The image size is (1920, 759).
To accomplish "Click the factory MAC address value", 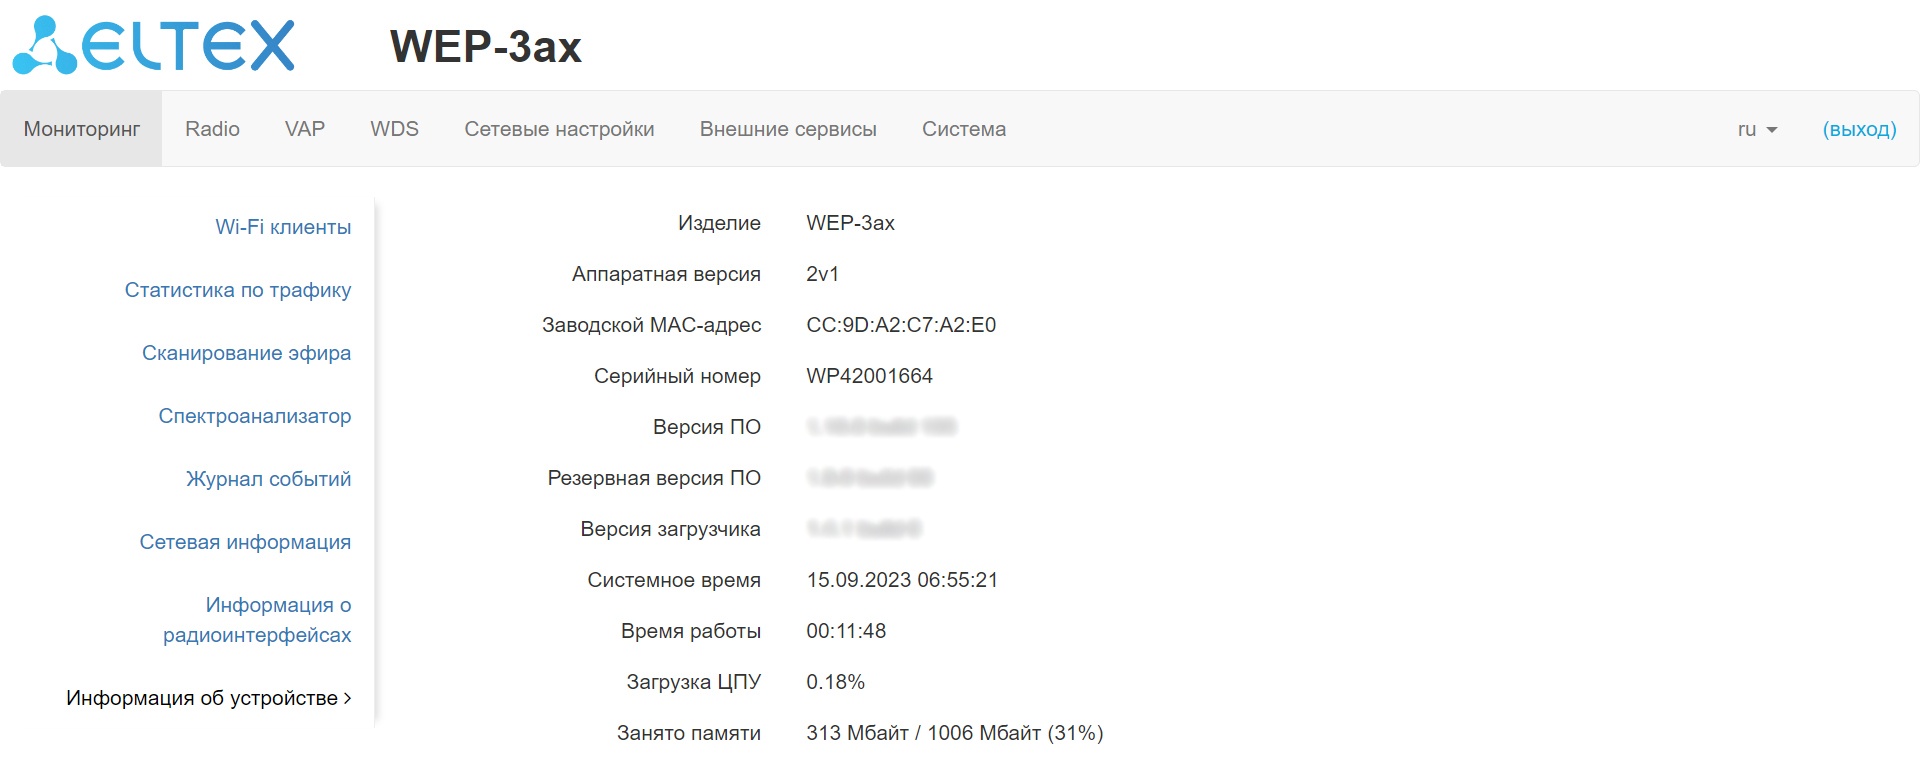I will pos(901,325).
